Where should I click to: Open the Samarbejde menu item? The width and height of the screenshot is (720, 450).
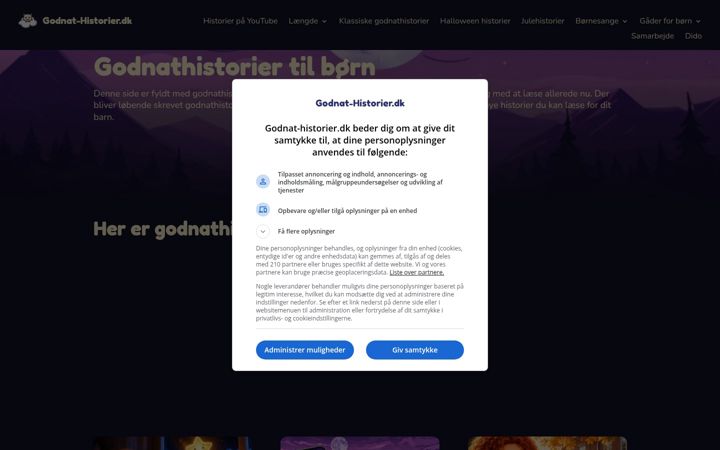pyautogui.click(x=652, y=36)
